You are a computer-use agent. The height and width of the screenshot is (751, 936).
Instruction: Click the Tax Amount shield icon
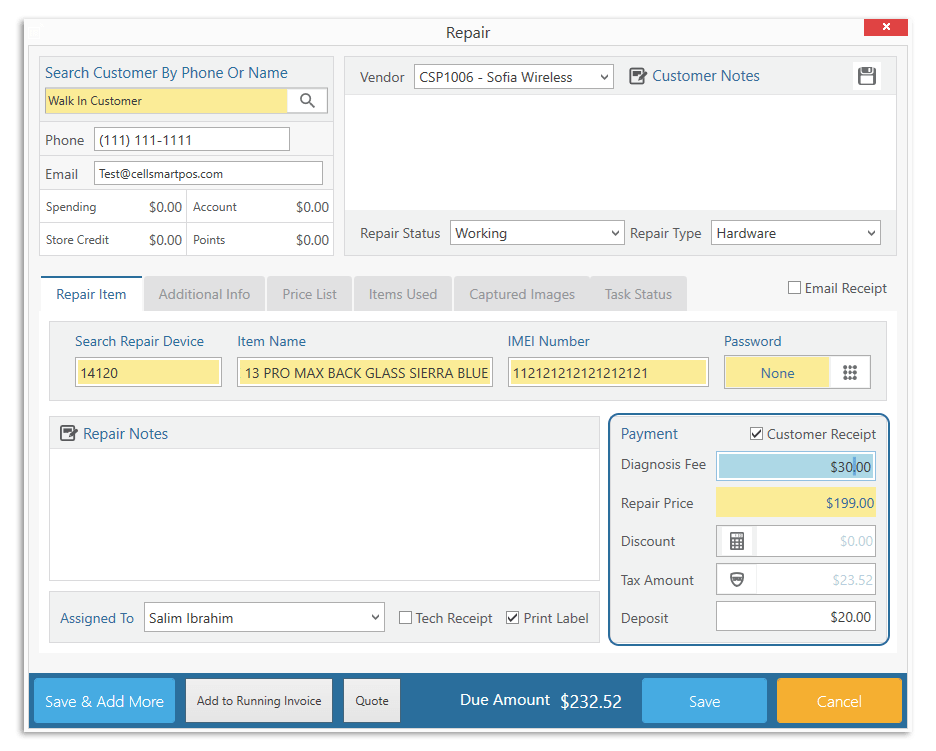pos(737,580)
